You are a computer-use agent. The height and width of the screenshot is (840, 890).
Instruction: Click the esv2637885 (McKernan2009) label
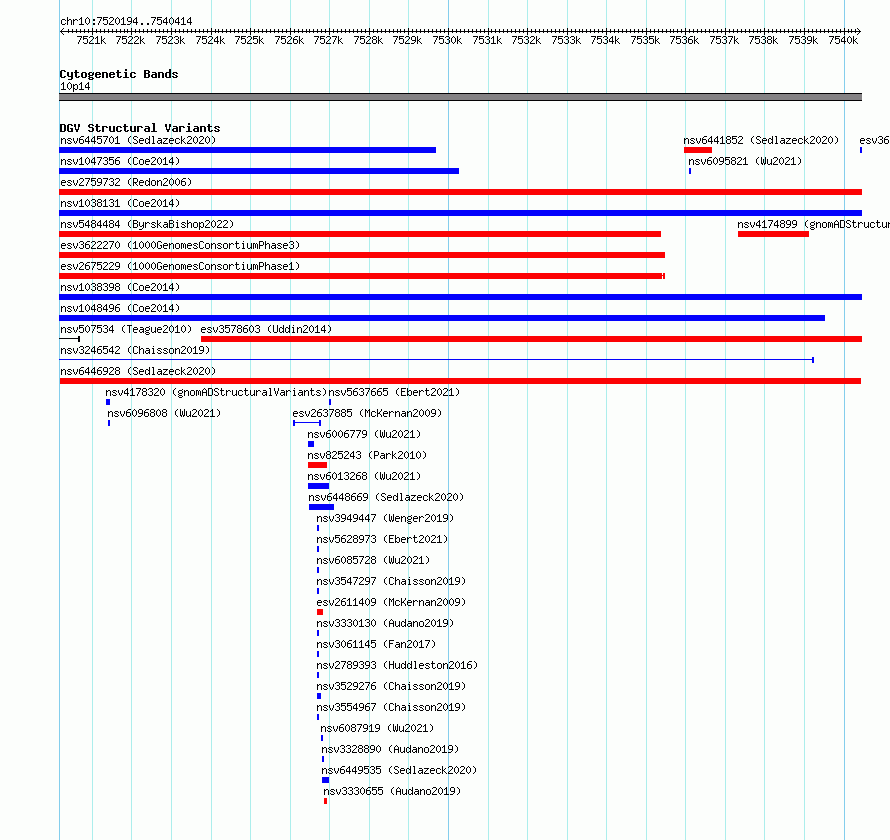(x=367, y=413)
